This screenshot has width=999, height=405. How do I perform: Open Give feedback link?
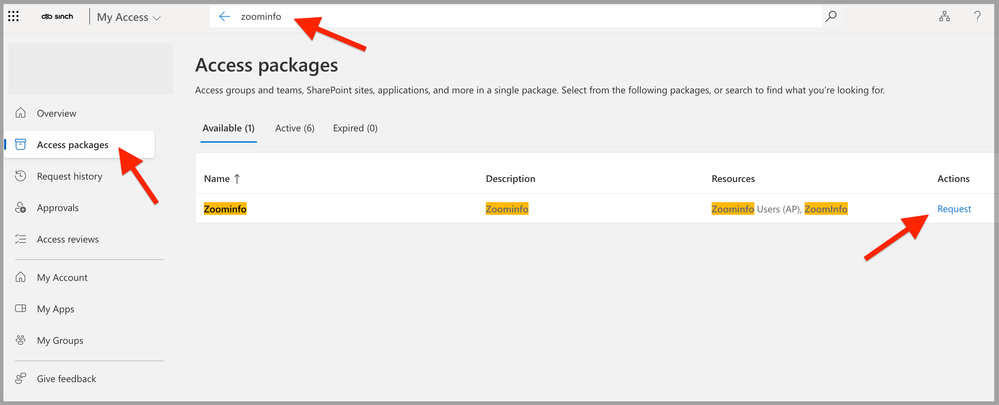(66, 379)
